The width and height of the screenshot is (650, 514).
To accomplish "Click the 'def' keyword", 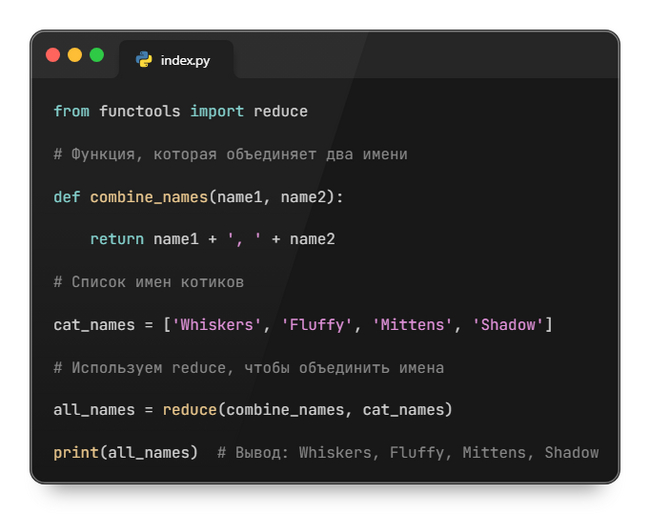I will (67, 197).
